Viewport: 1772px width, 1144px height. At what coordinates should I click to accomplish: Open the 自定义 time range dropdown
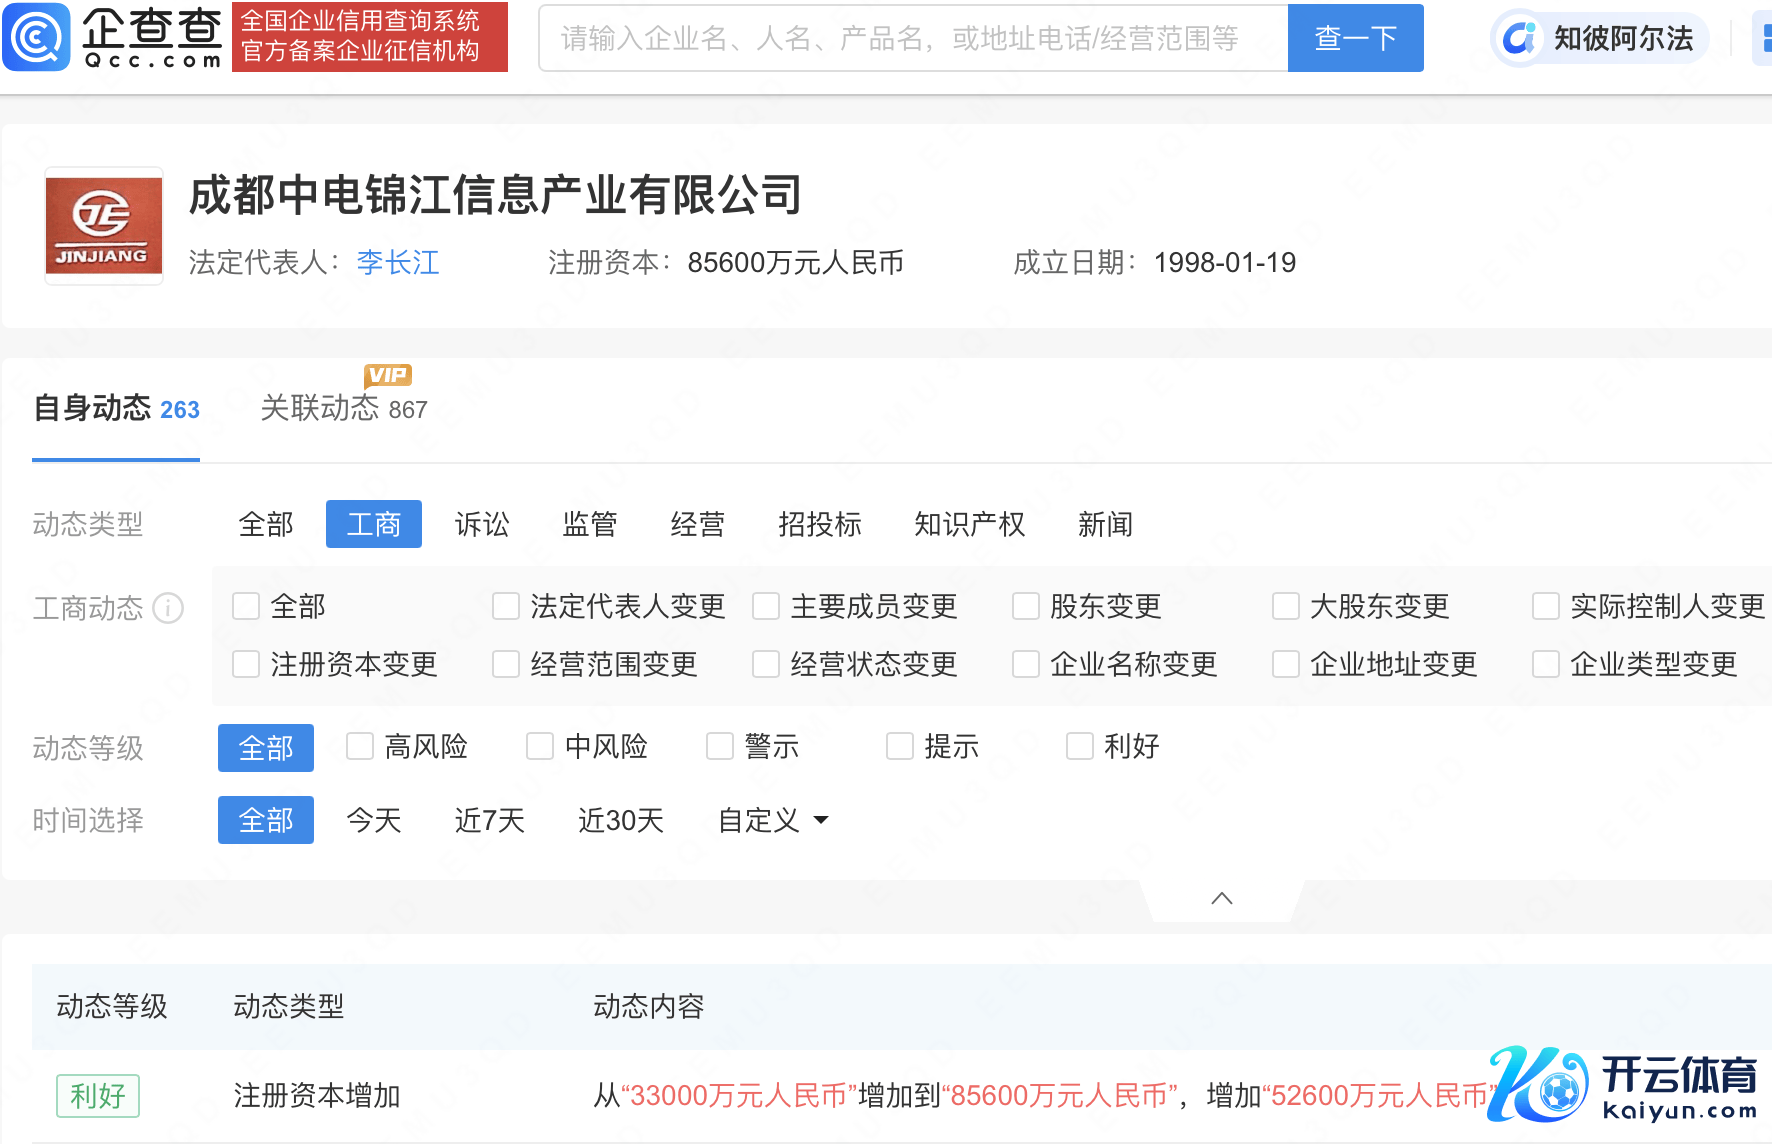coord(773,820)
